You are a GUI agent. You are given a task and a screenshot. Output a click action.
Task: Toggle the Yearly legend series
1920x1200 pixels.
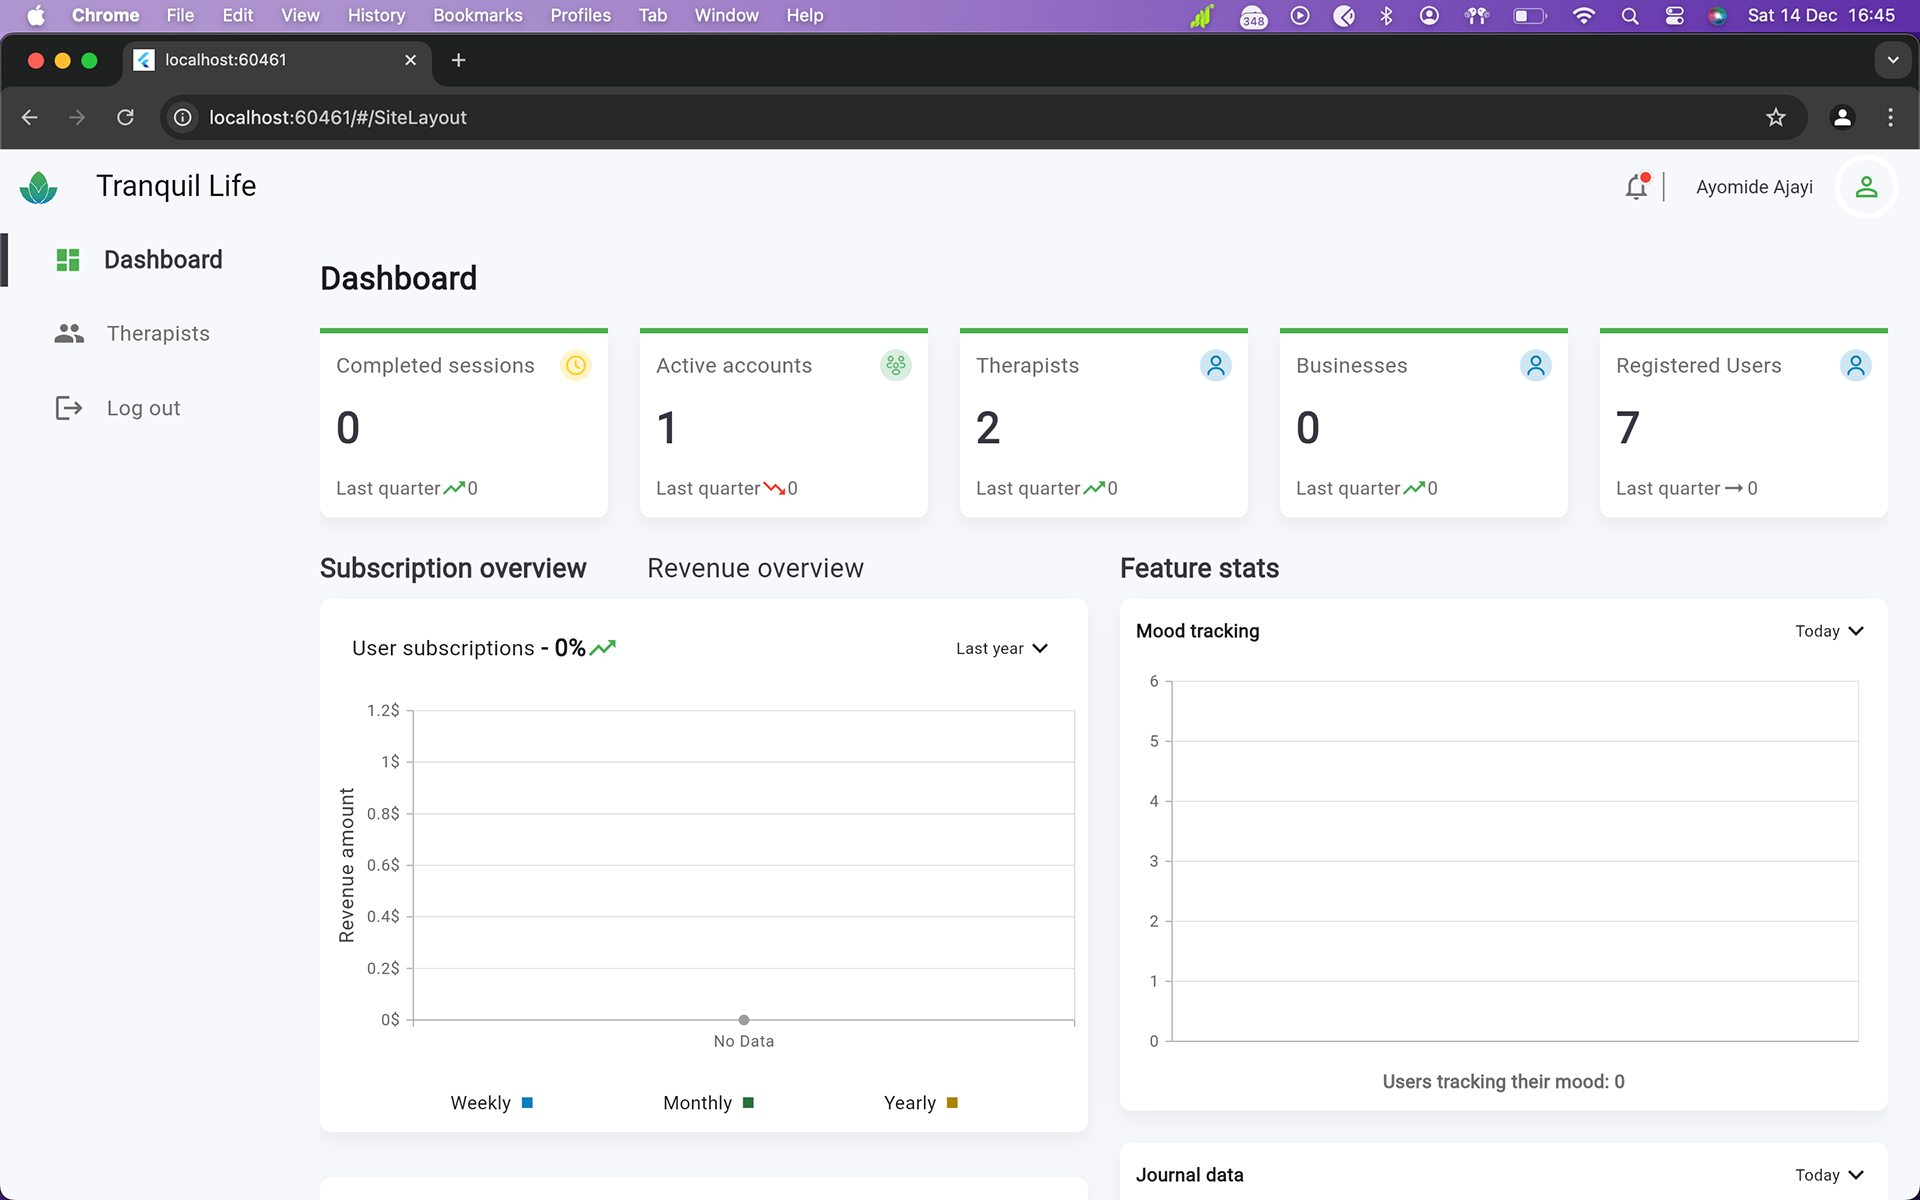(x=920, y=1103)
